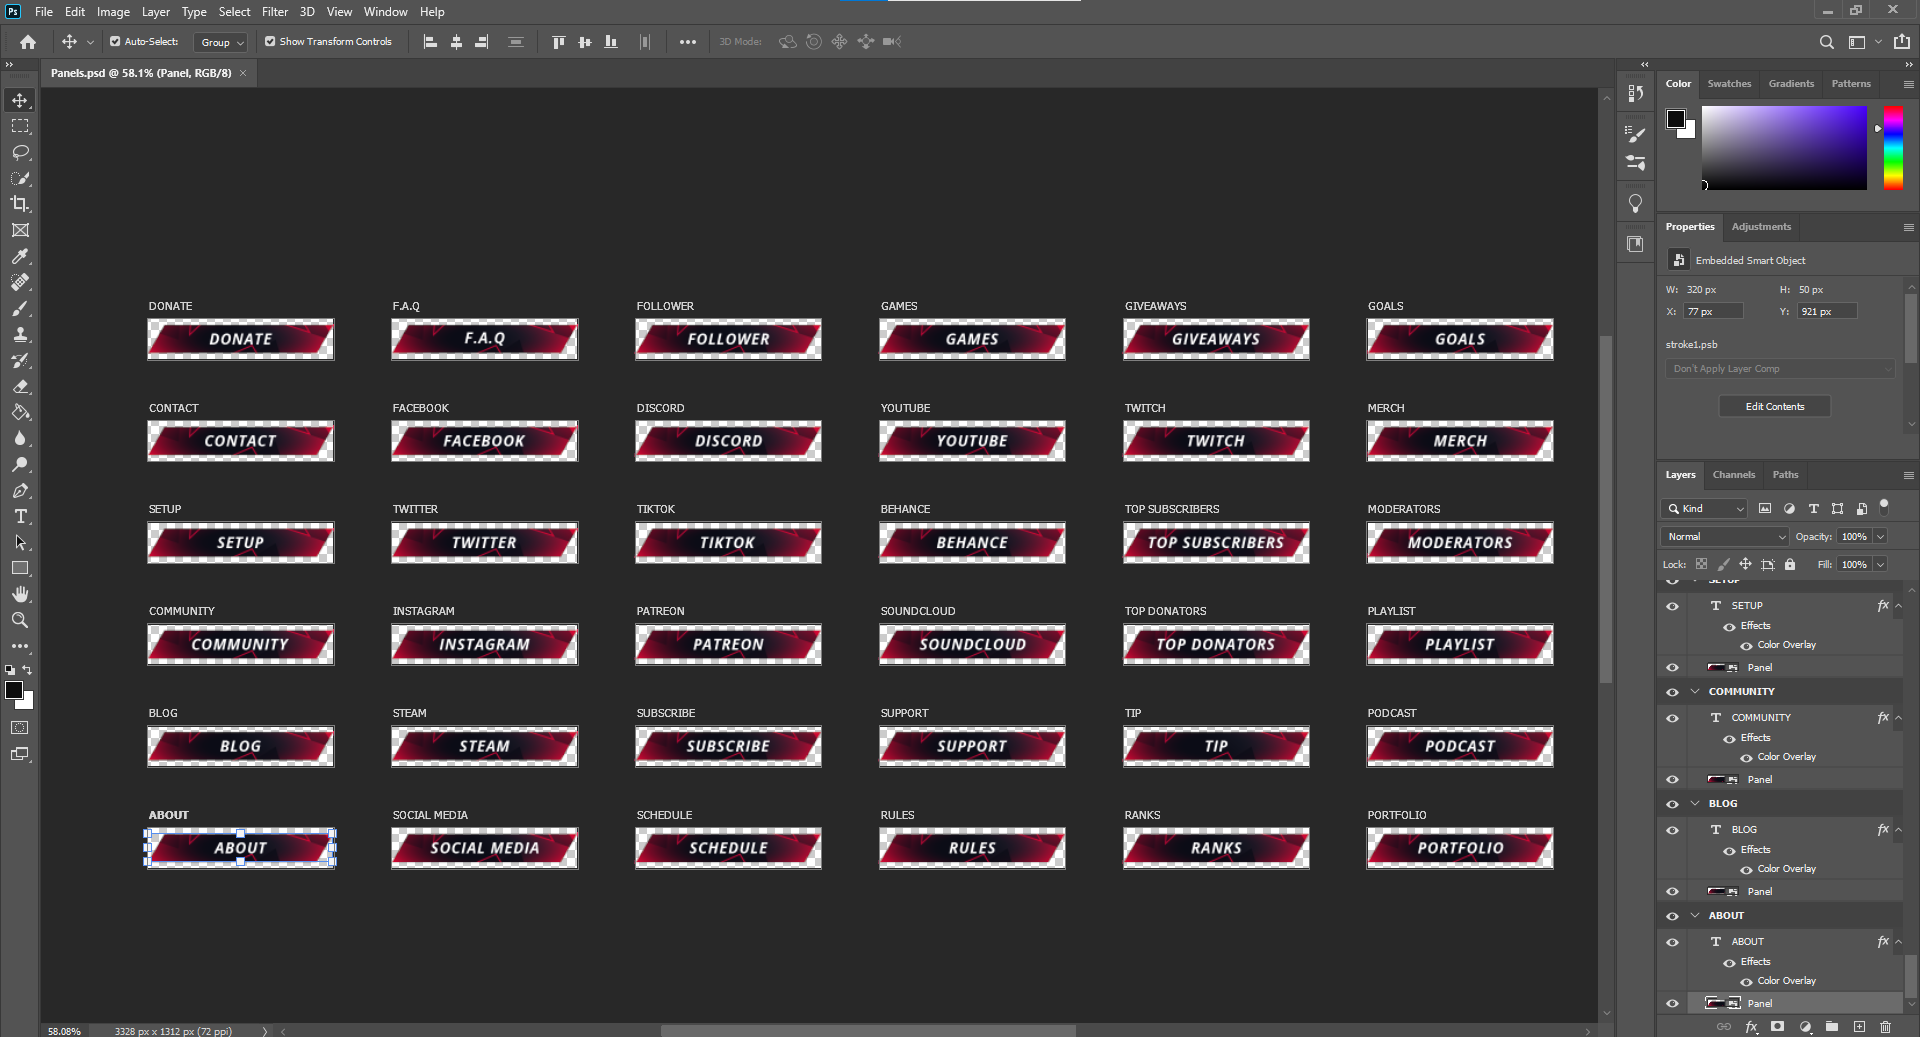The width and height of the screenshot is (1920, 1037).
Task: Select the Eraser tool
Action: tap(20, 386)
